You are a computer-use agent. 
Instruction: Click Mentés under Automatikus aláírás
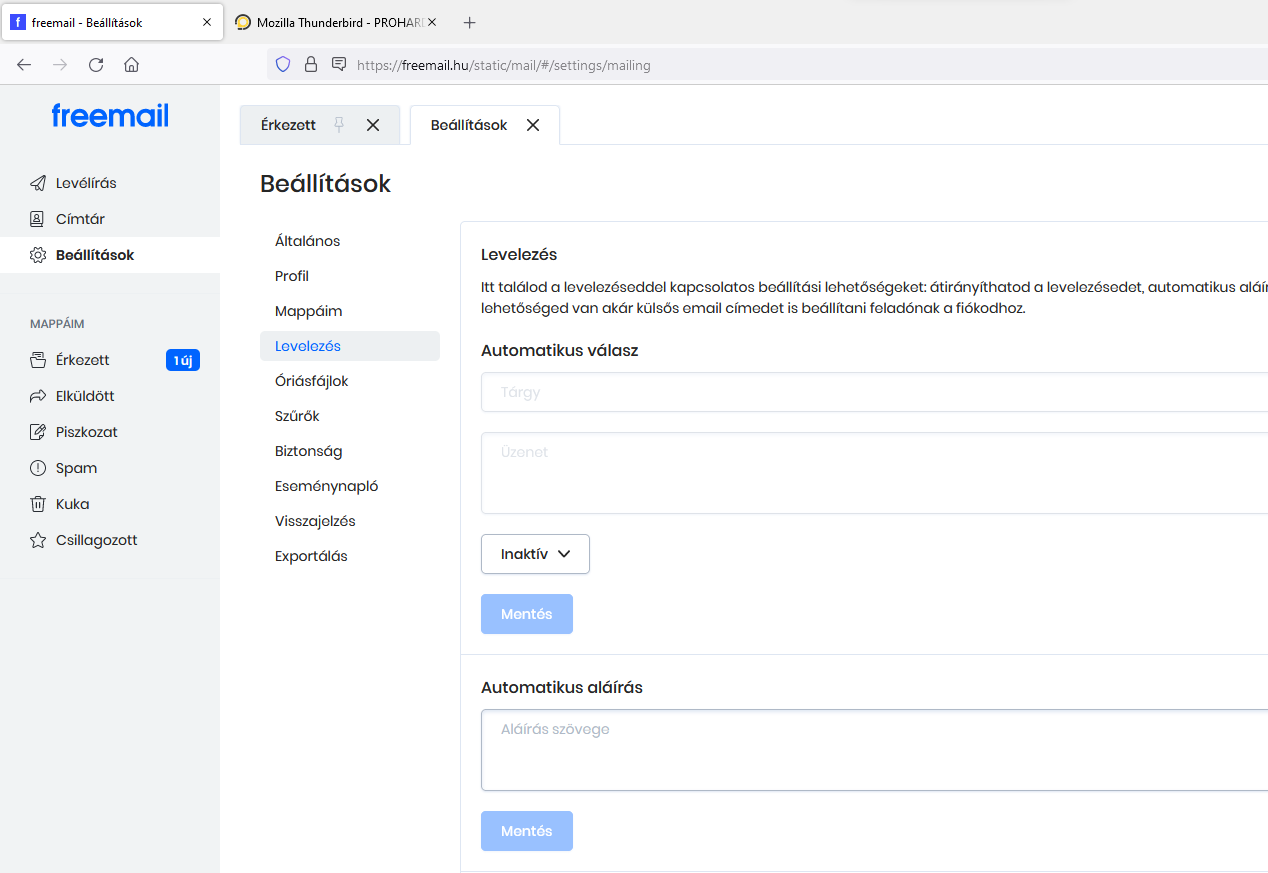tap(526, 831)
